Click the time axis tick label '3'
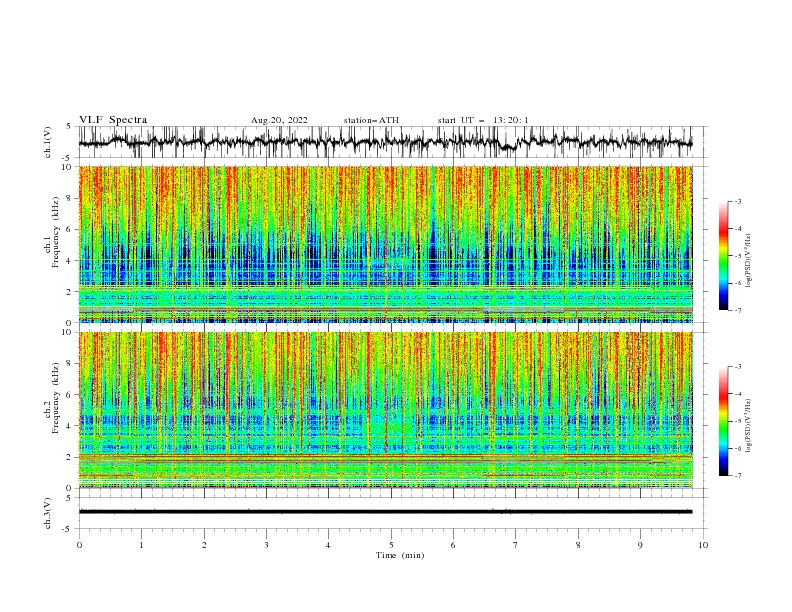The image size is (792, 612). click(x=266, y=545)
